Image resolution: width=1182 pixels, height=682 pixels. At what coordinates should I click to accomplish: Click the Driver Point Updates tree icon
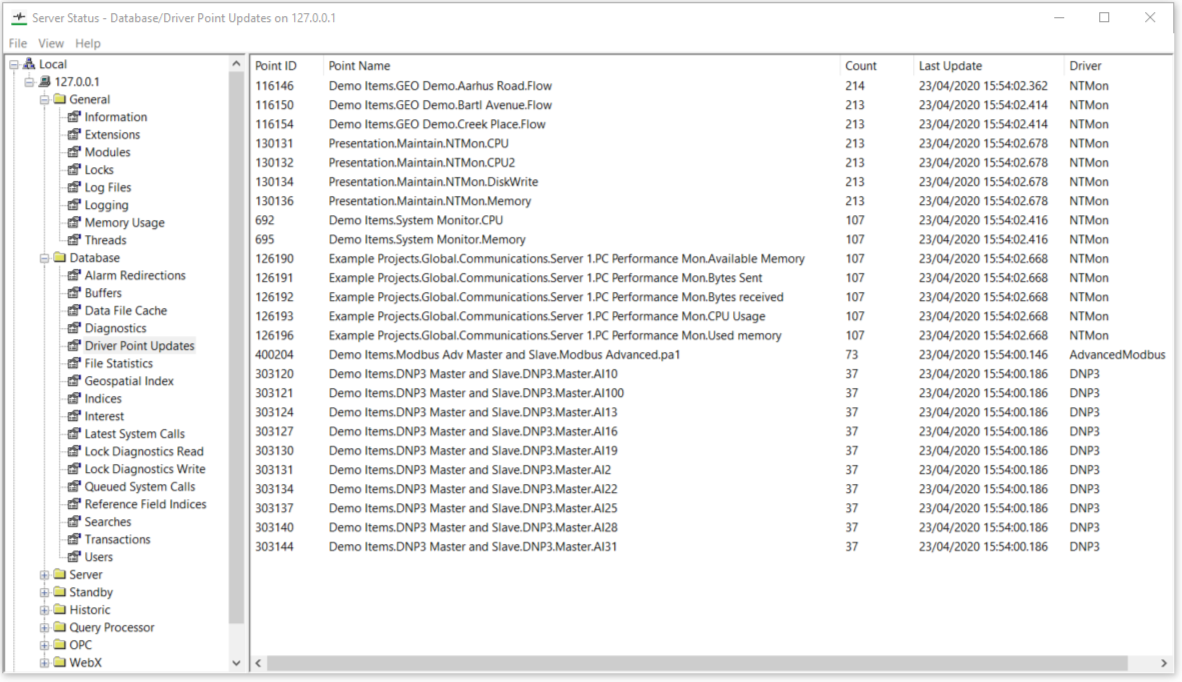point(74,346)
